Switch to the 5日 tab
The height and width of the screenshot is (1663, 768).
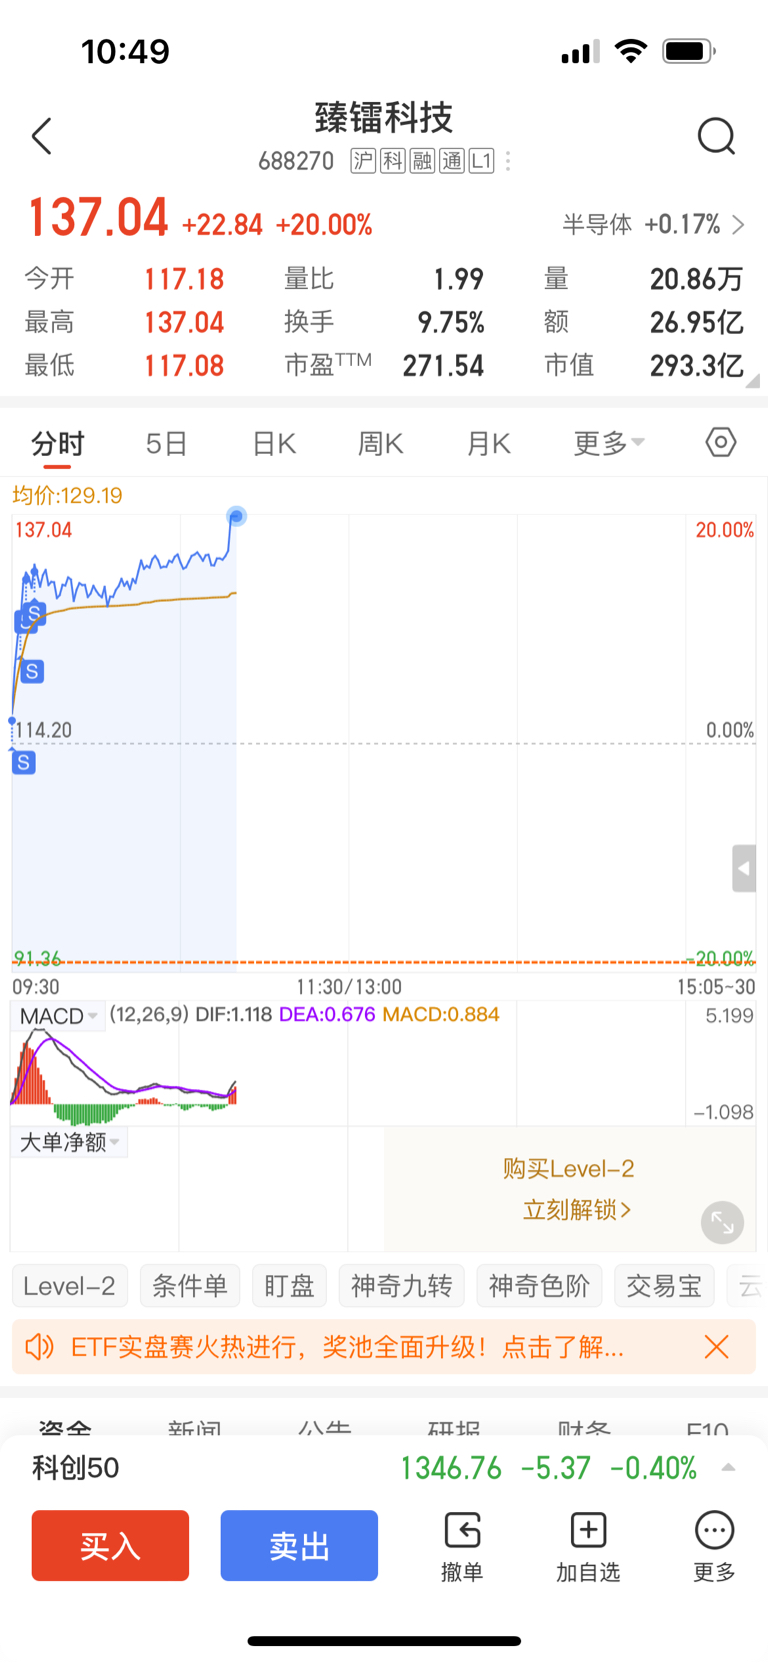(x=166, y=443)
